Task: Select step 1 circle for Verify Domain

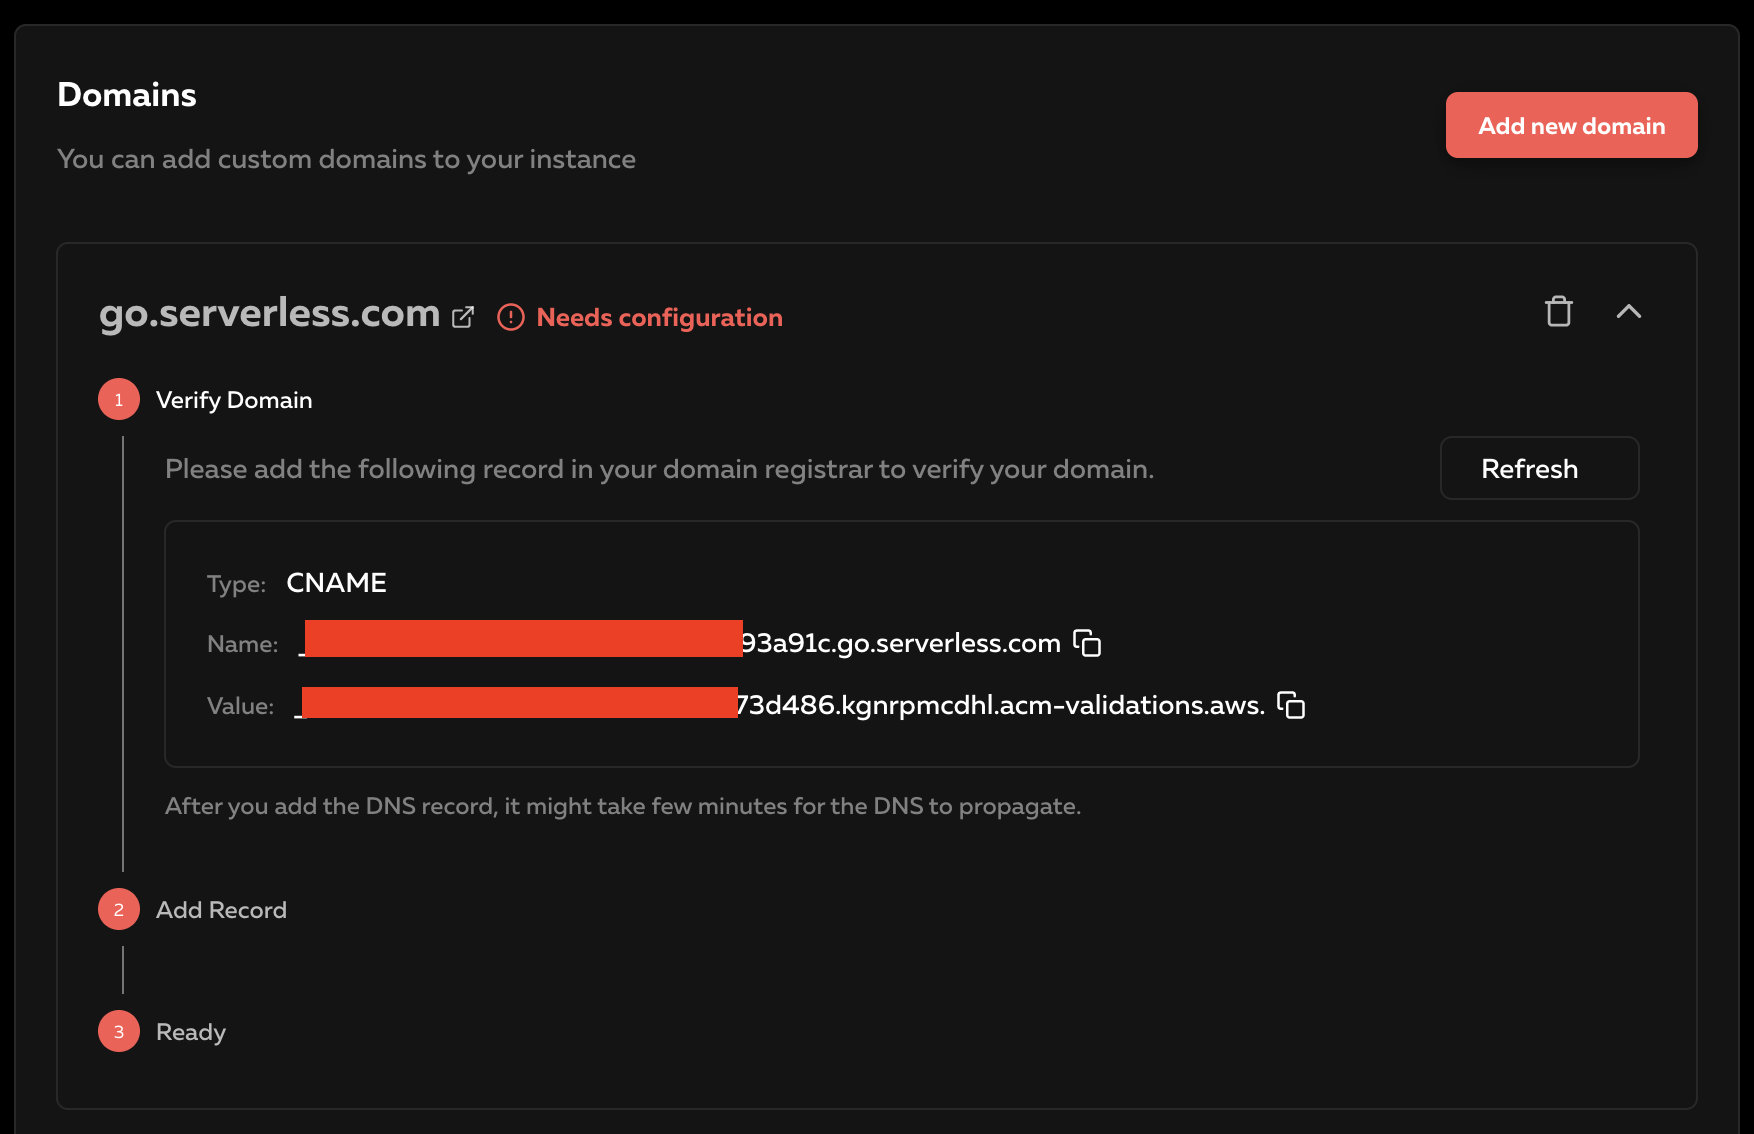Action: click(118, 398)
